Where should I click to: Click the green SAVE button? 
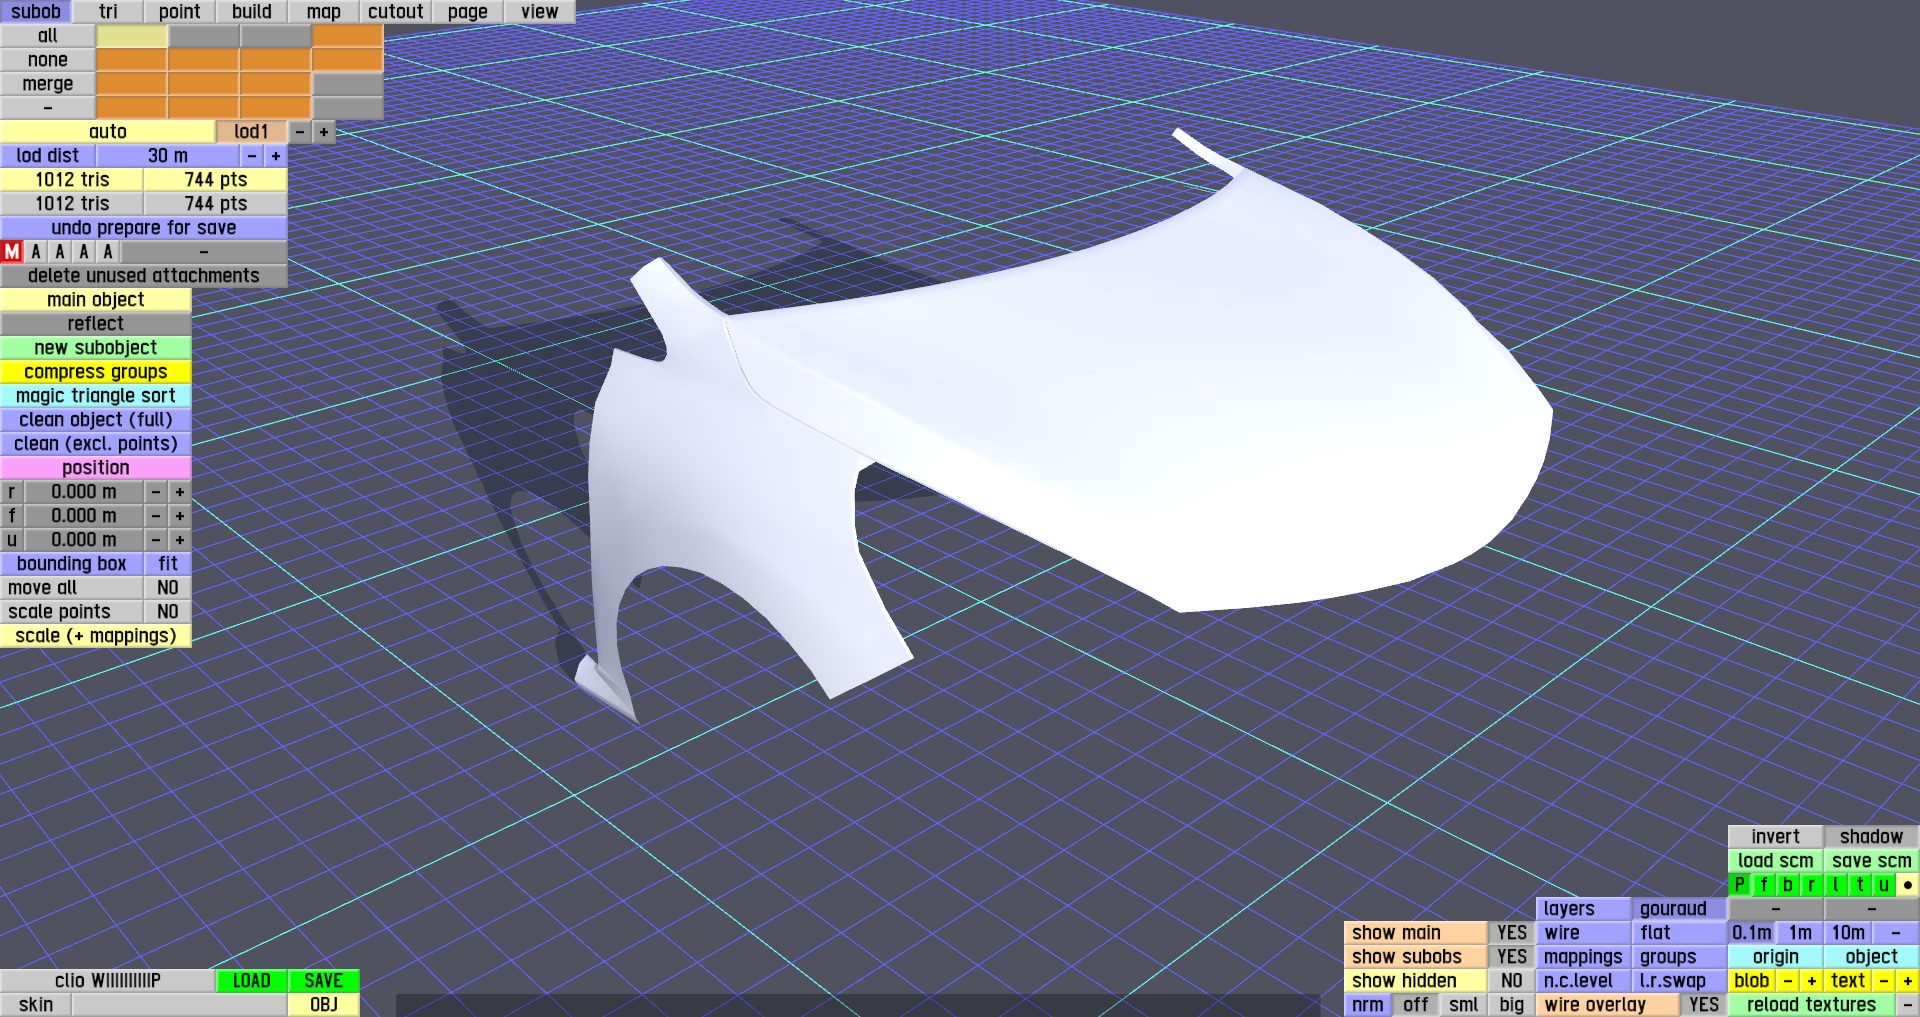coord(324,981)
